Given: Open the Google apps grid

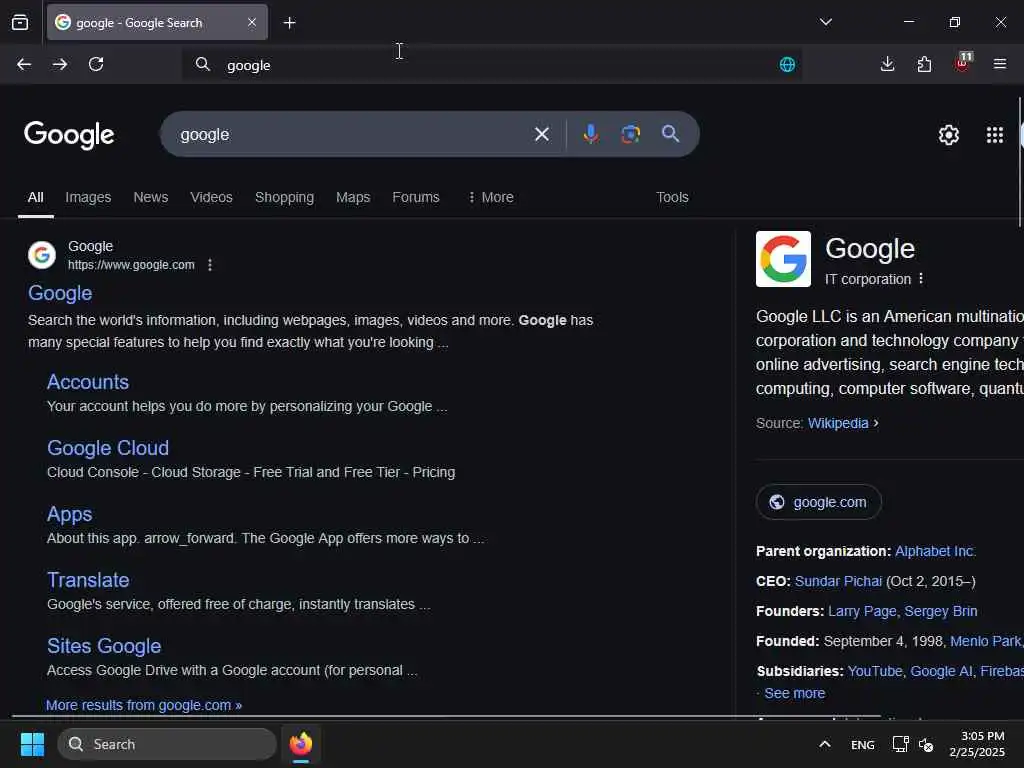Looking at the screenshot, I should (995, 135).
